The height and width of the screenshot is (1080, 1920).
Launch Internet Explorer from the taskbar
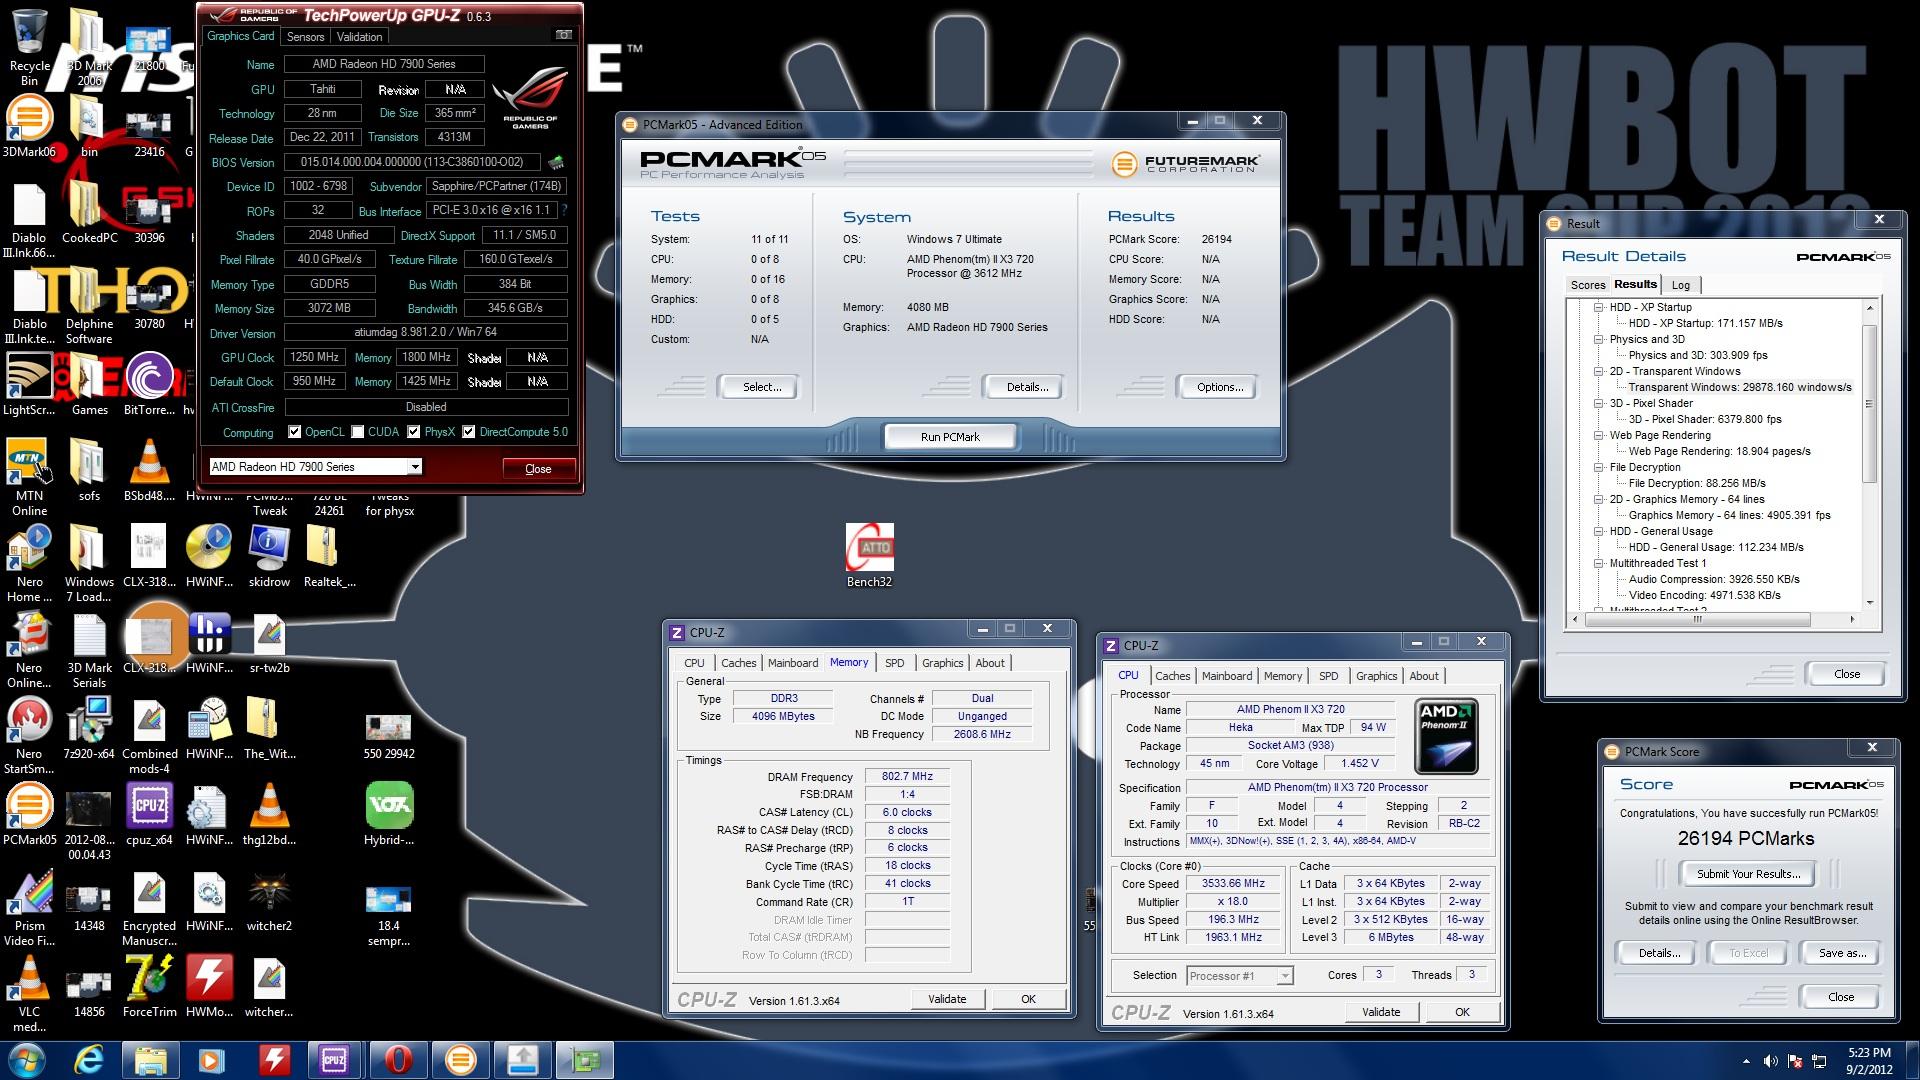click(90, 1060)
